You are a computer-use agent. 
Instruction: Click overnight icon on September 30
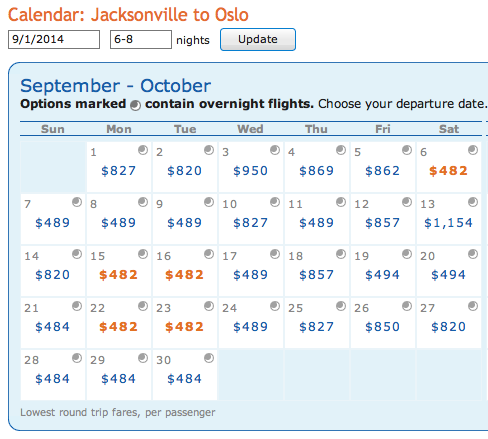(209, 358)
